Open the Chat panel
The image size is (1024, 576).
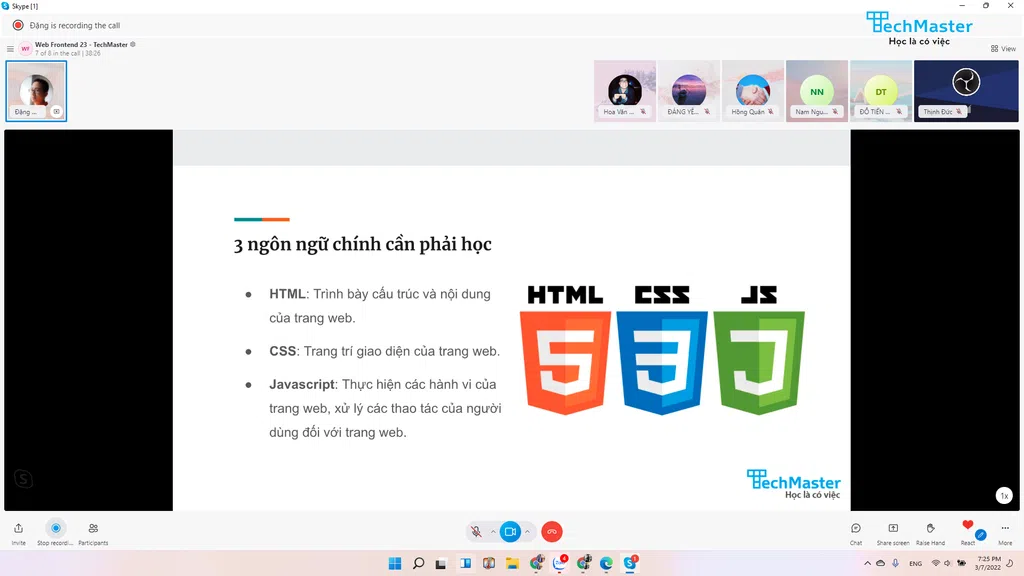coord(856,532)
